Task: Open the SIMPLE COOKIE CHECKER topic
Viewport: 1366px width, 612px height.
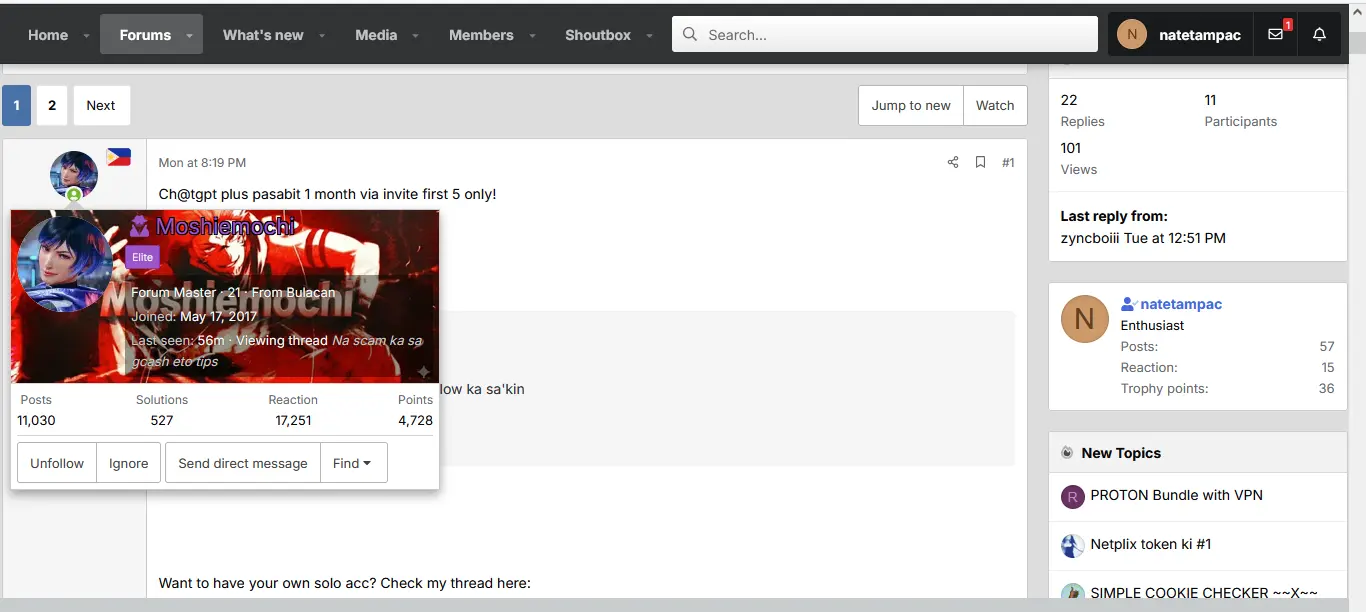Action: click(x=1205, y=593)
